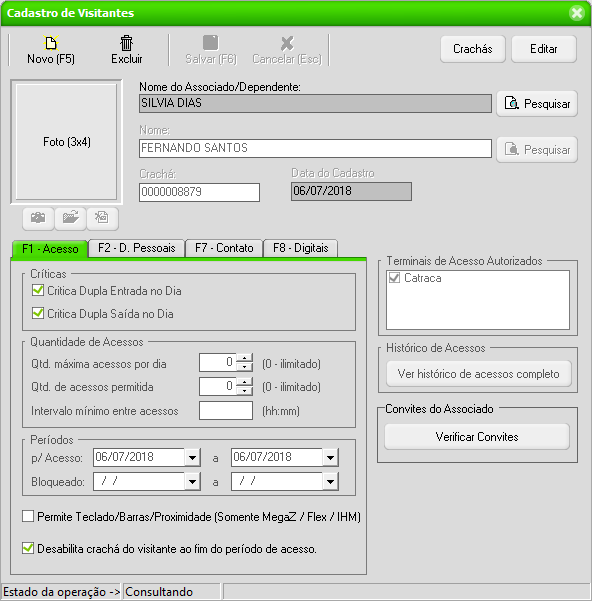Click the Cancelar (Esc) X icon
Viewport: 592px width, 601px height.
click(287, 43)
